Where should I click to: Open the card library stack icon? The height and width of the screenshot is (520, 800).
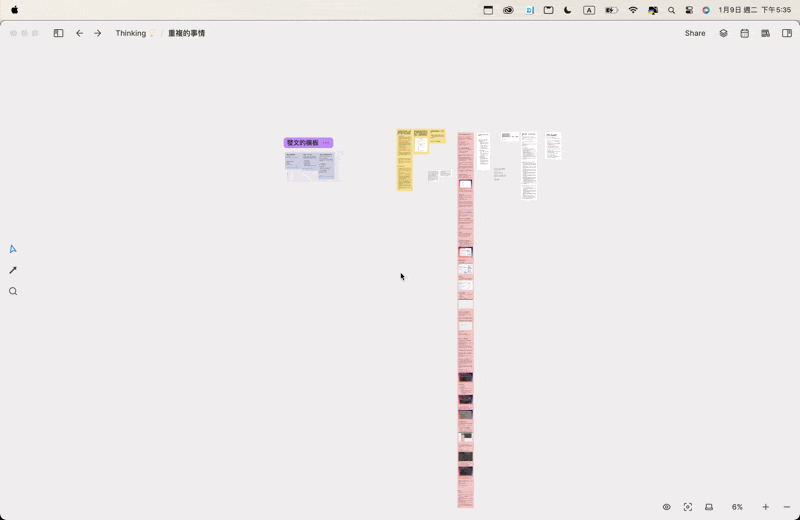(x=723, y=33)
